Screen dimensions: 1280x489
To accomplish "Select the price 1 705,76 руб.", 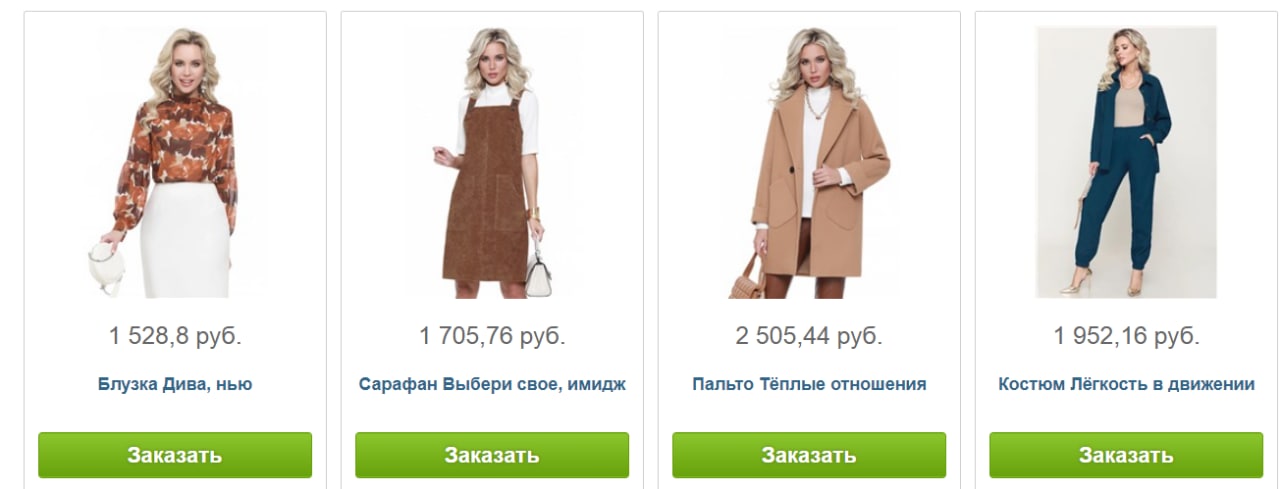I will point(492,336).
